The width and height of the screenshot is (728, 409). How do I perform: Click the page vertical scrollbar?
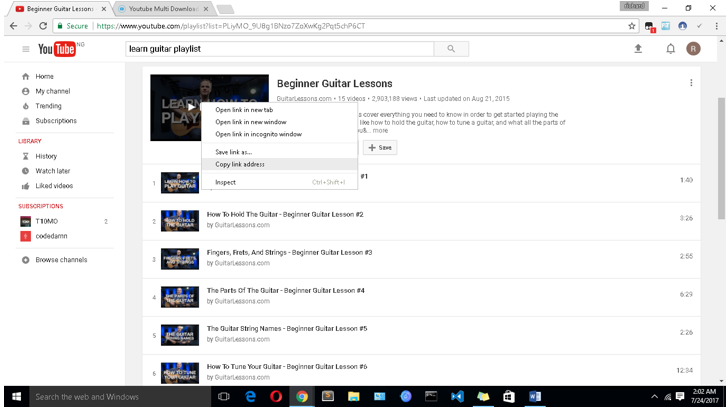721,158
